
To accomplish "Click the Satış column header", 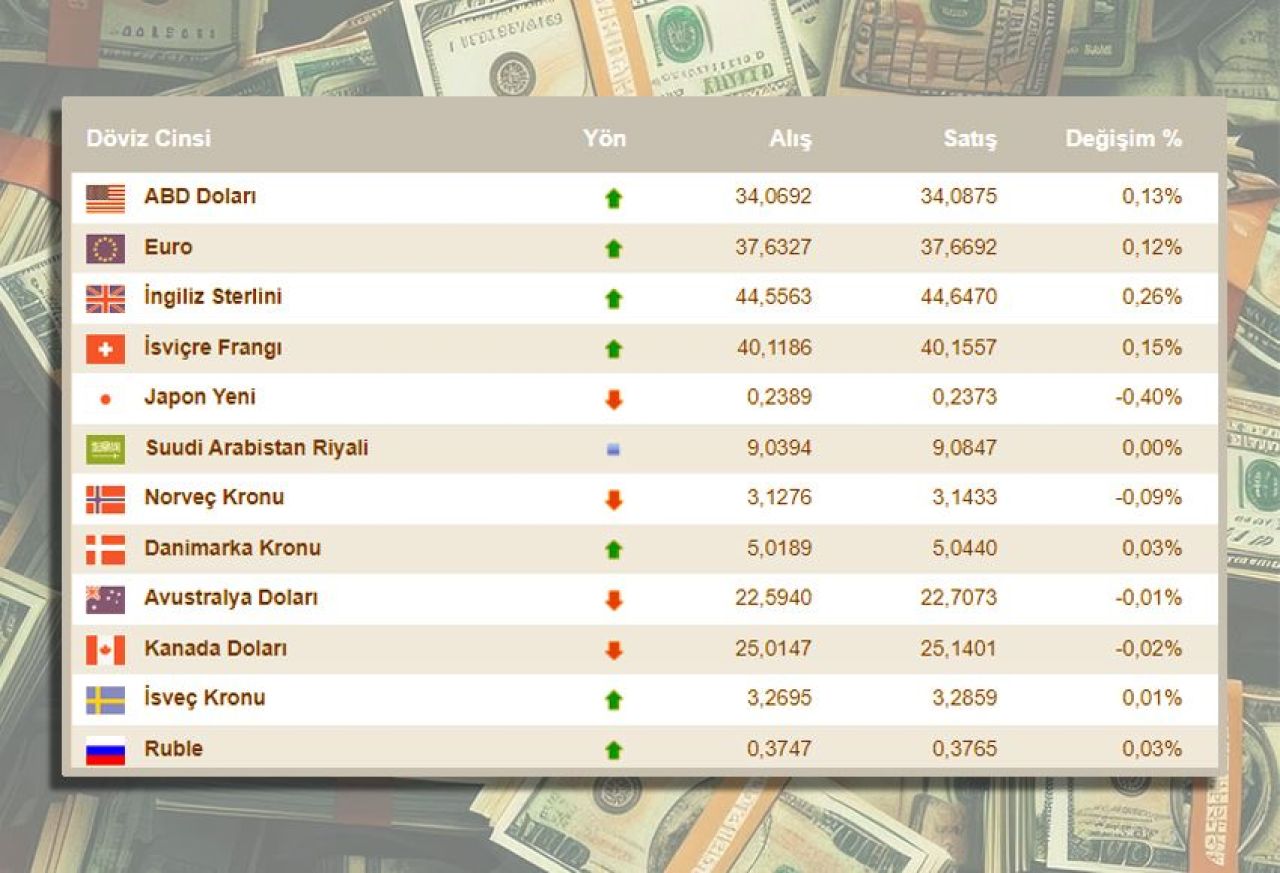I will pyautogui.click(x=970, y=139).
